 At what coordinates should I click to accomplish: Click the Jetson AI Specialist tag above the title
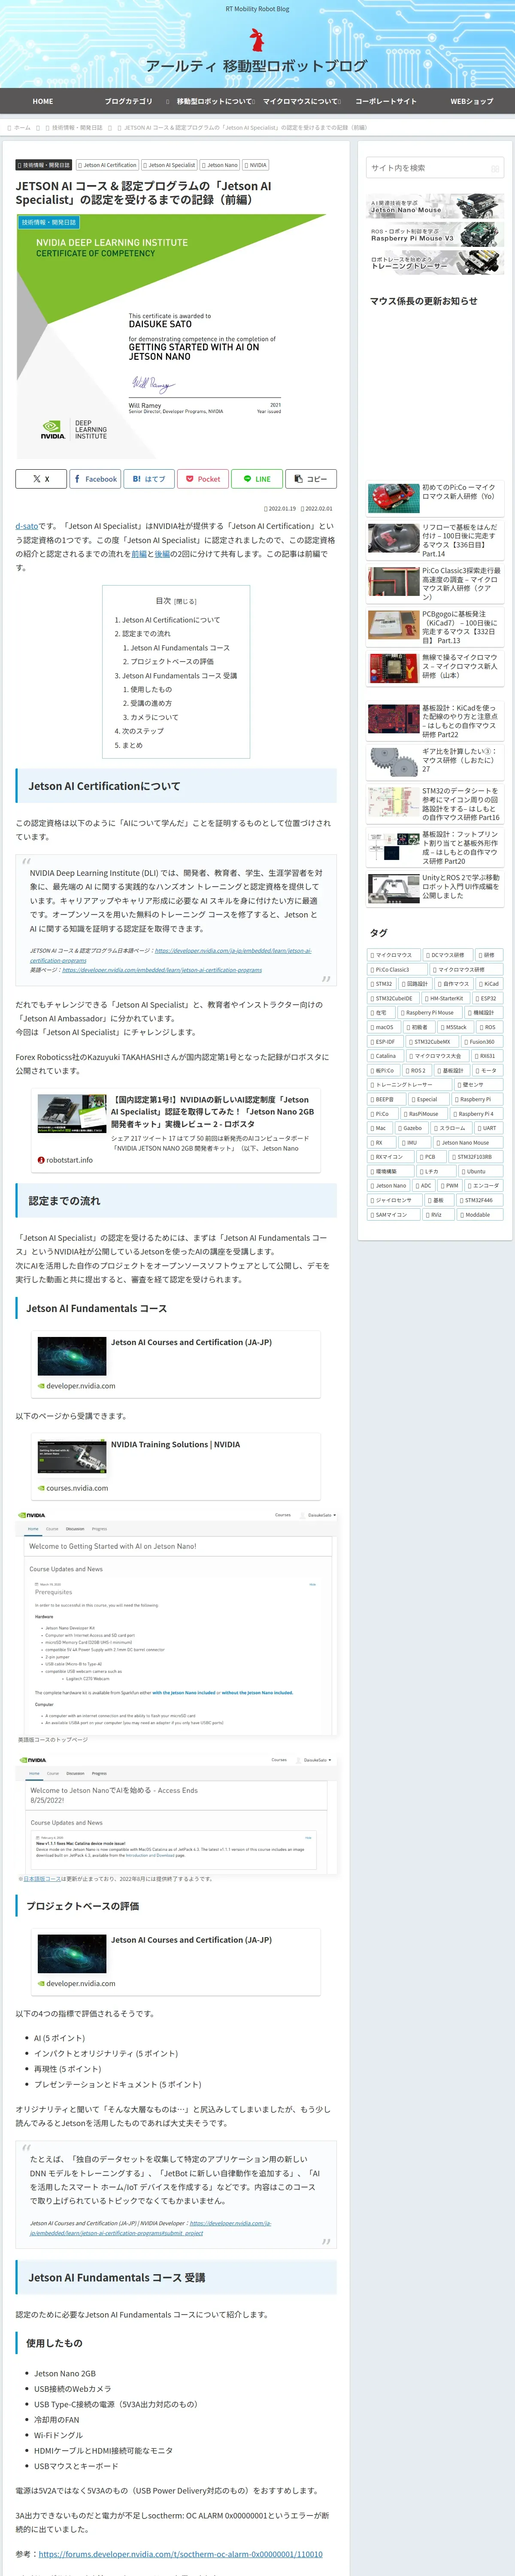[169, 165]
